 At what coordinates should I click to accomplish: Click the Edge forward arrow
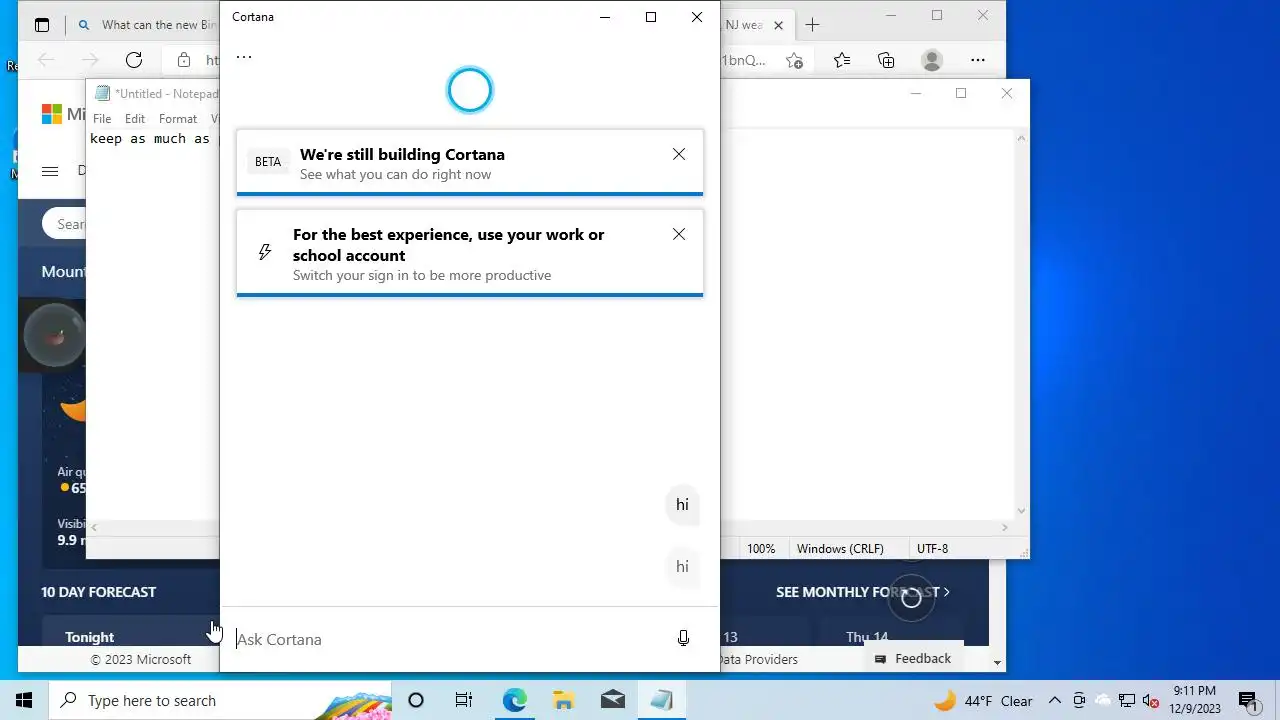point(90,60)
